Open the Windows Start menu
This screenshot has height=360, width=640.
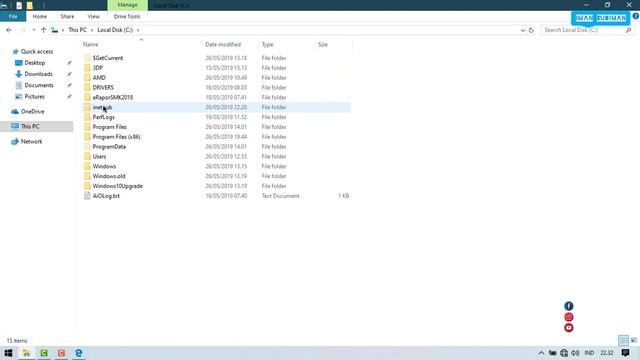point(8,353)
